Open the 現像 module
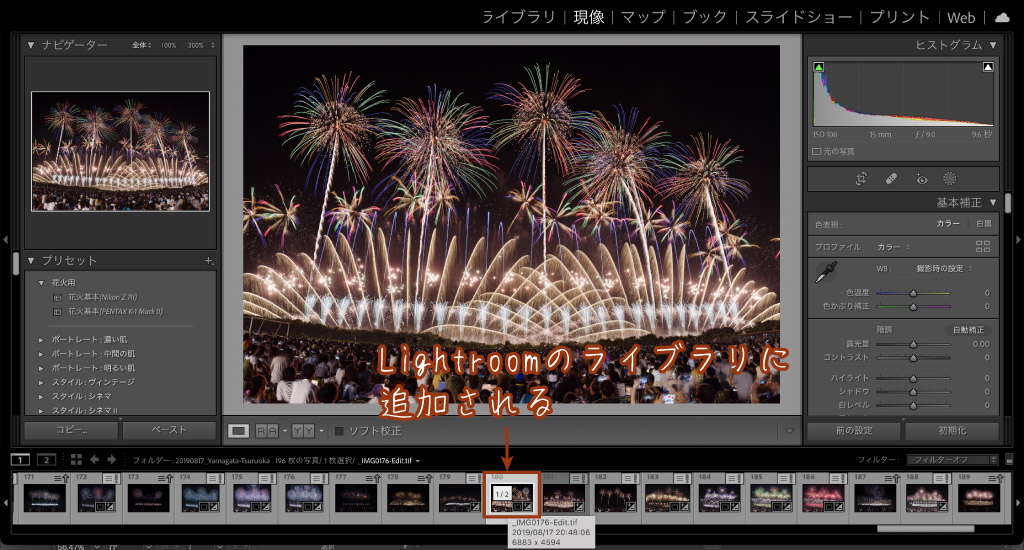1024x550 pixels. (588, 17)
